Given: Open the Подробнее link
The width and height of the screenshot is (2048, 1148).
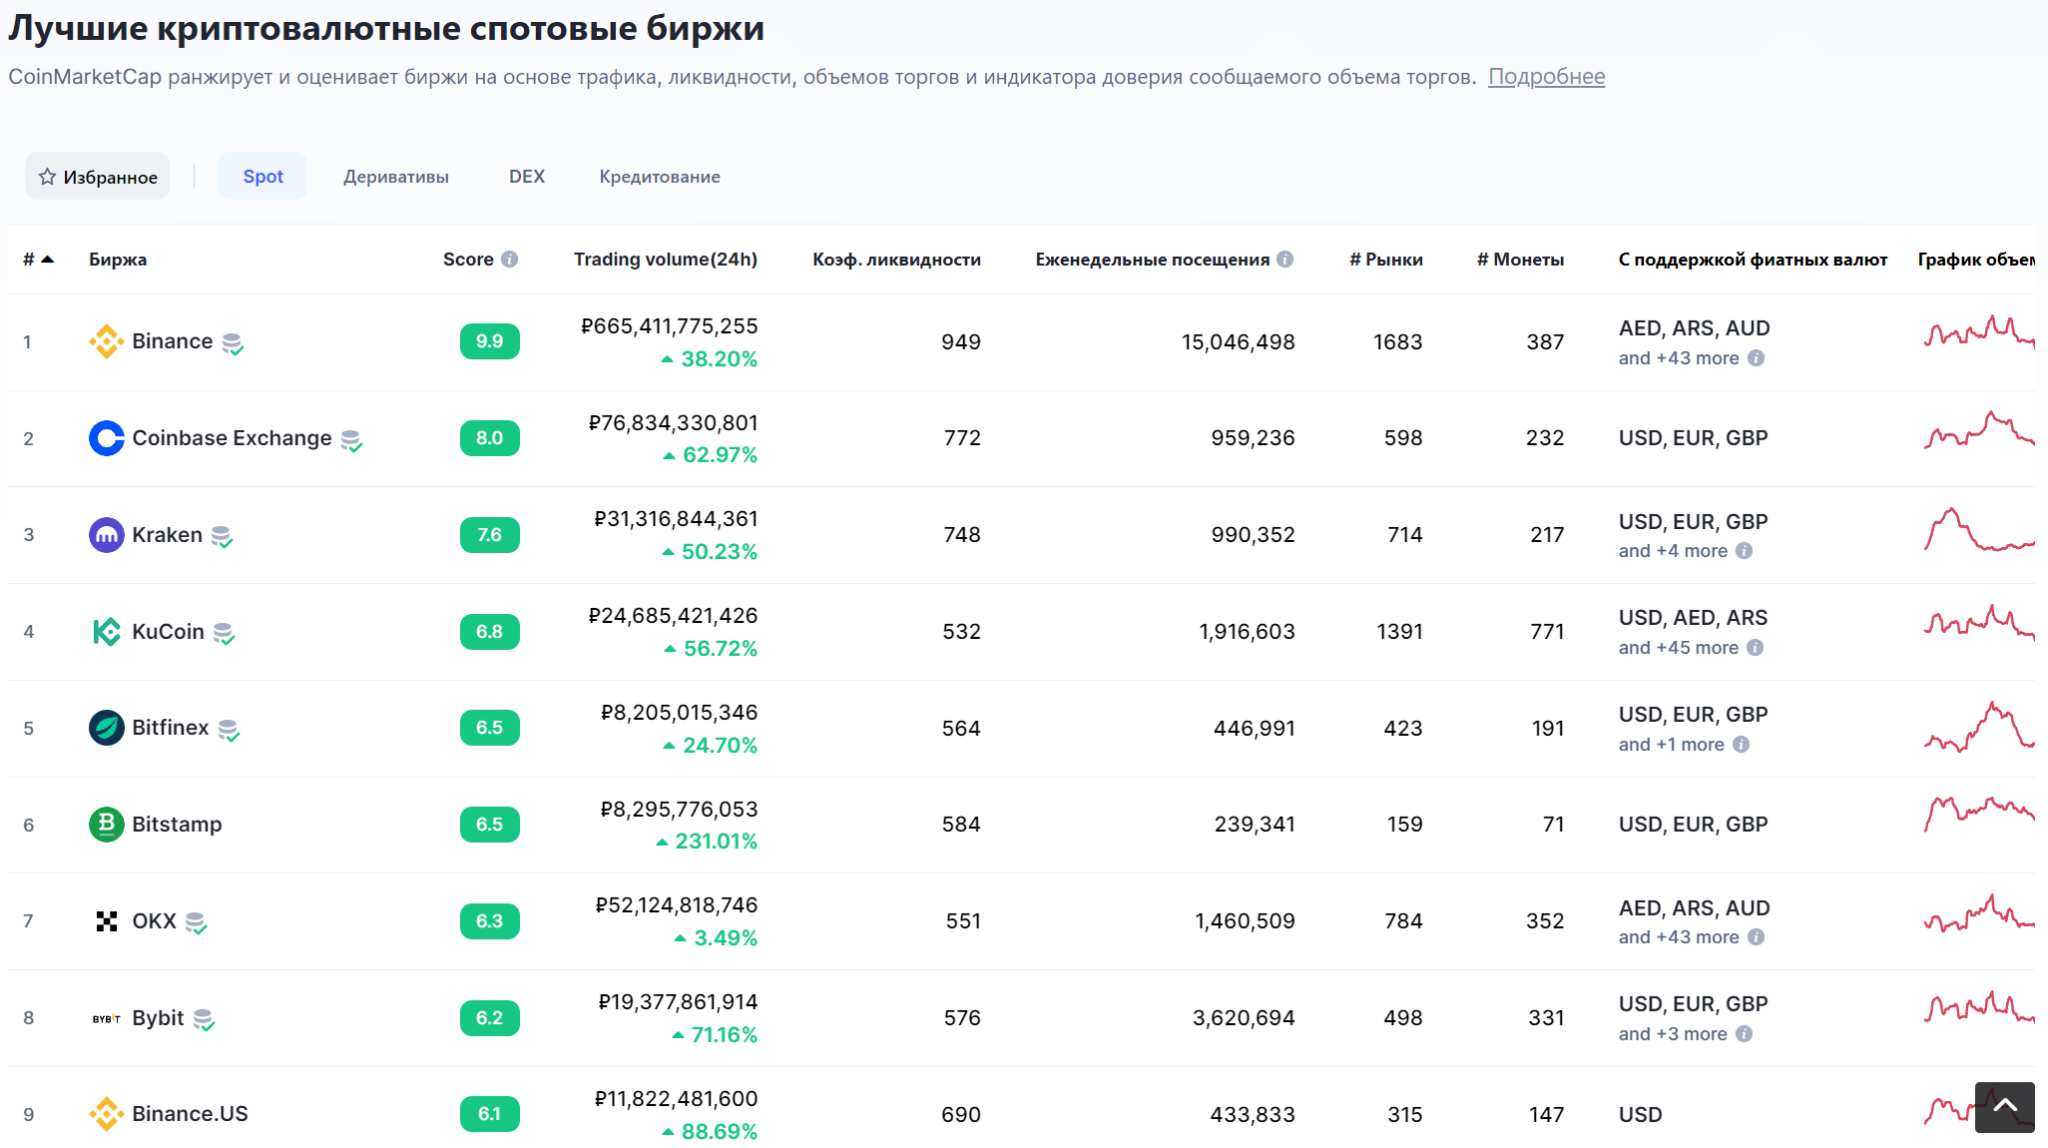Looking at the screenshot, I should coord(1547,76).
